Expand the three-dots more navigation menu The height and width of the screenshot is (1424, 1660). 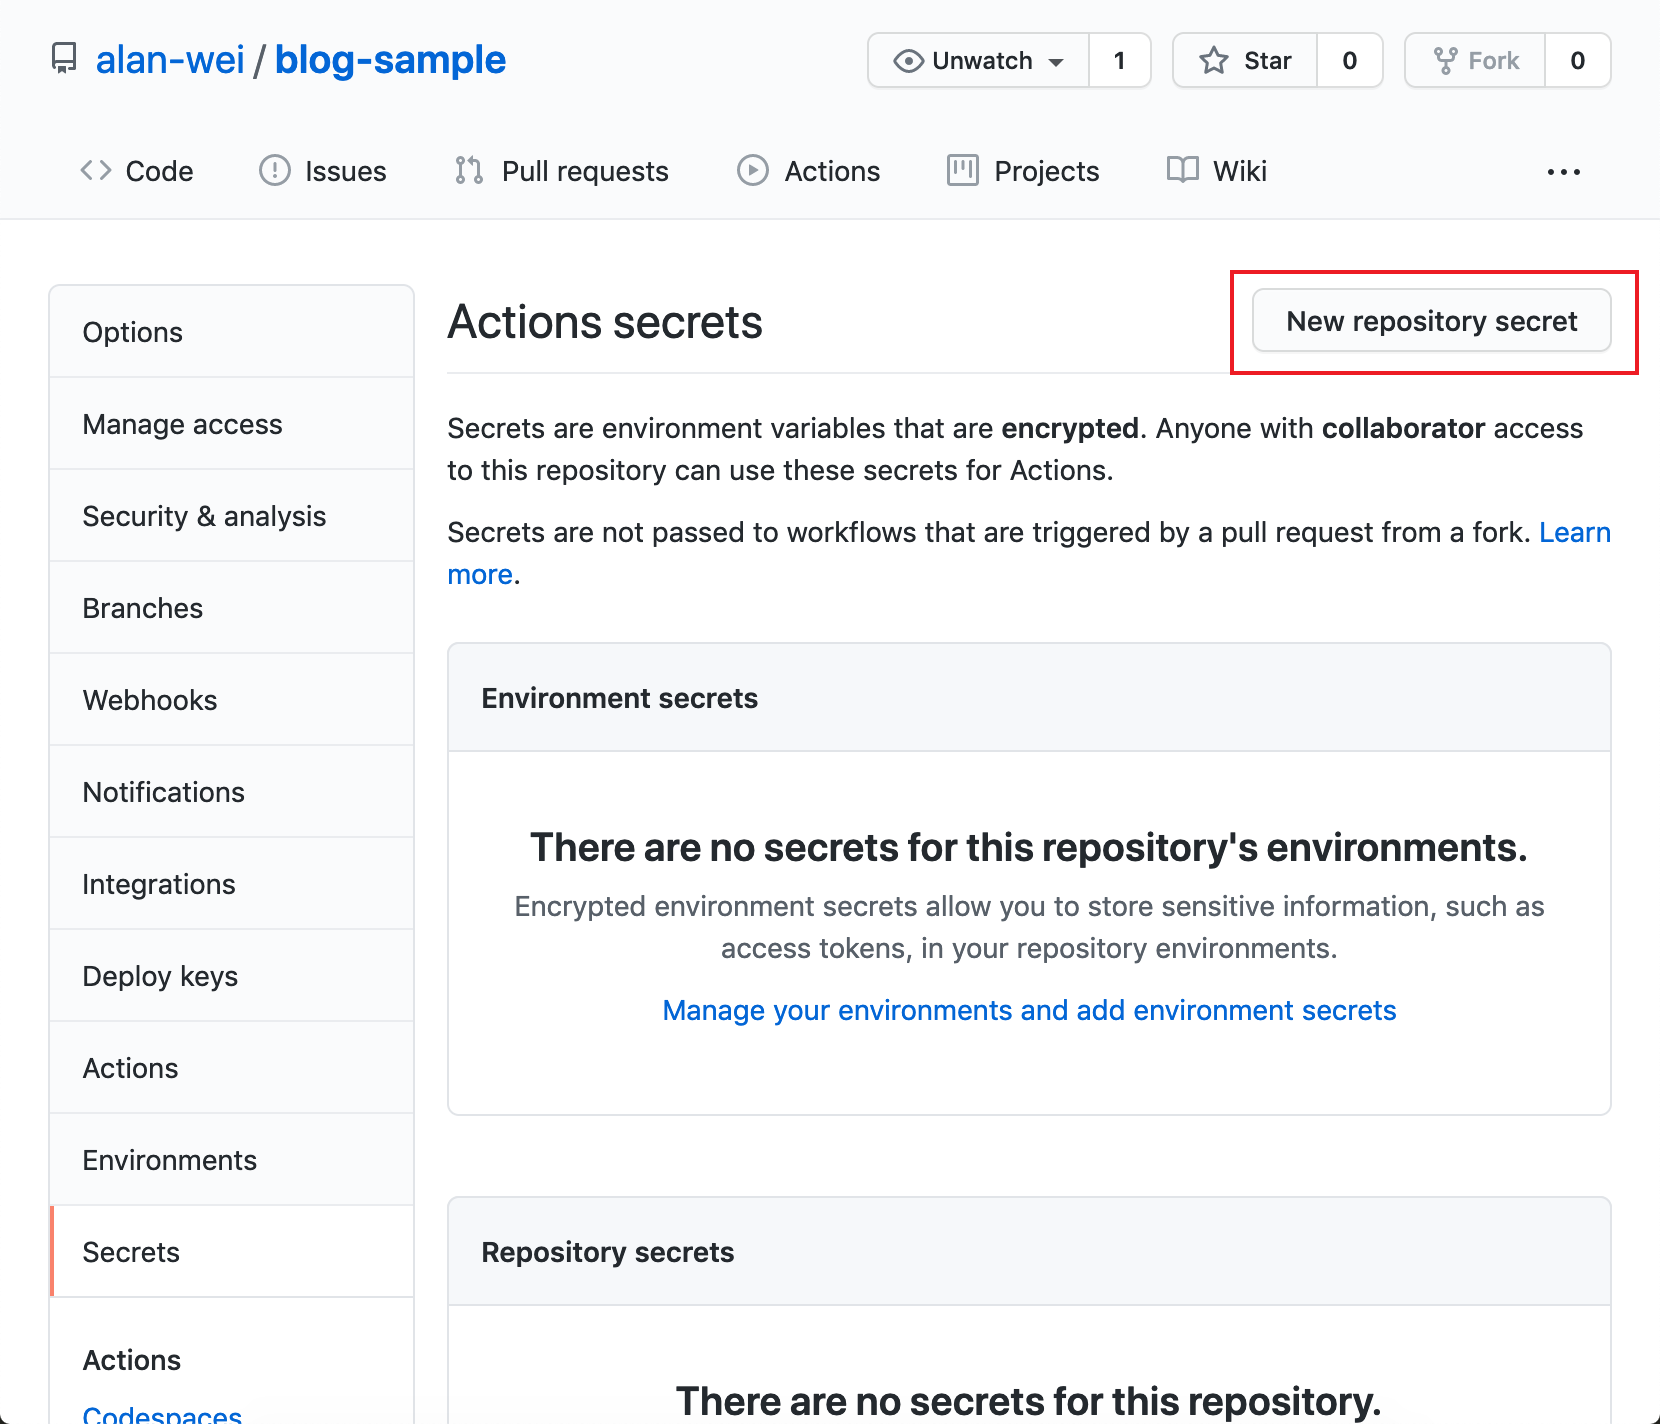[x=1564, y=172]
